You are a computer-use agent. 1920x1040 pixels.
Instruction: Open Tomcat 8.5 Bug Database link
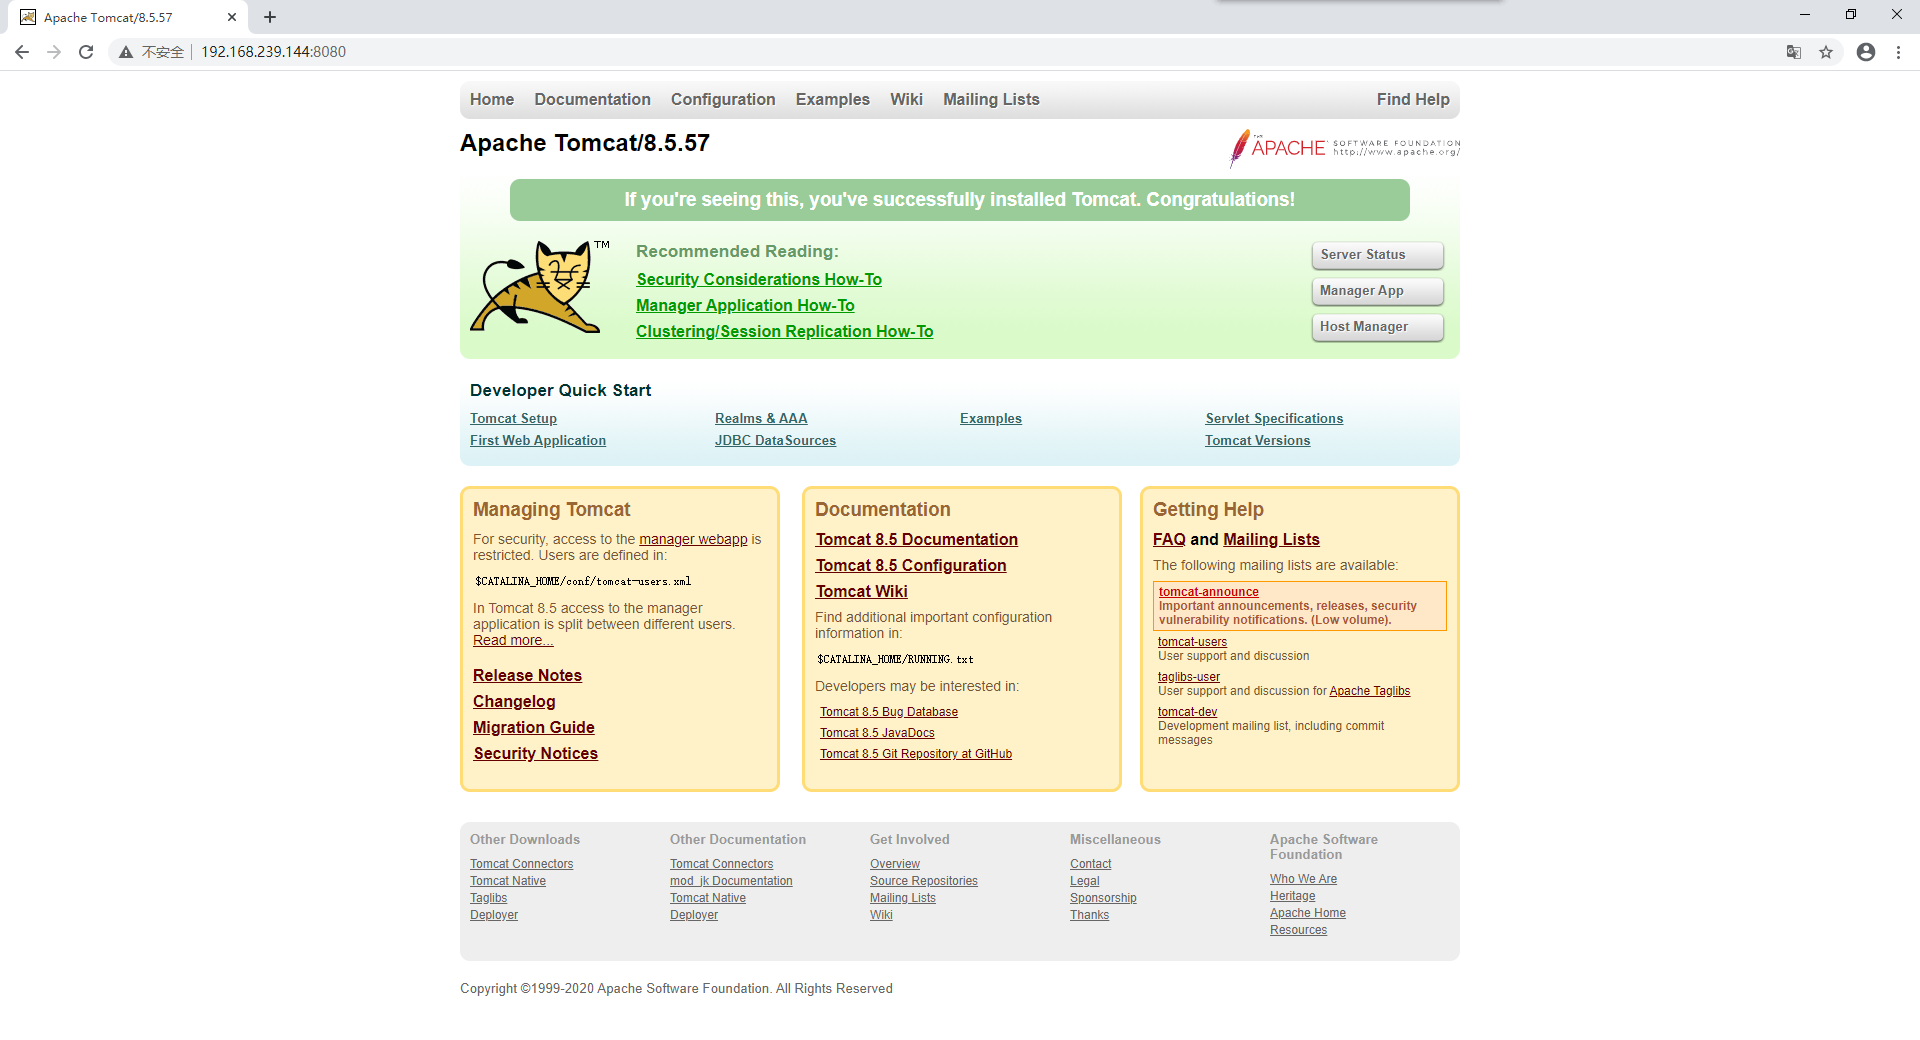point(889,713)
